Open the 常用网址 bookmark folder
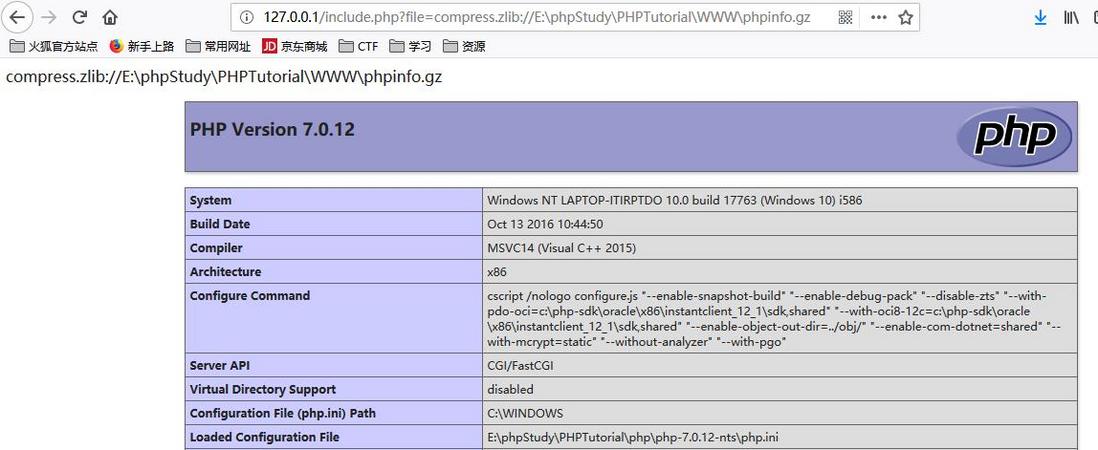The width and height of the screenshot is (1098, 450). pyautogui.click(x=217, y=46)
